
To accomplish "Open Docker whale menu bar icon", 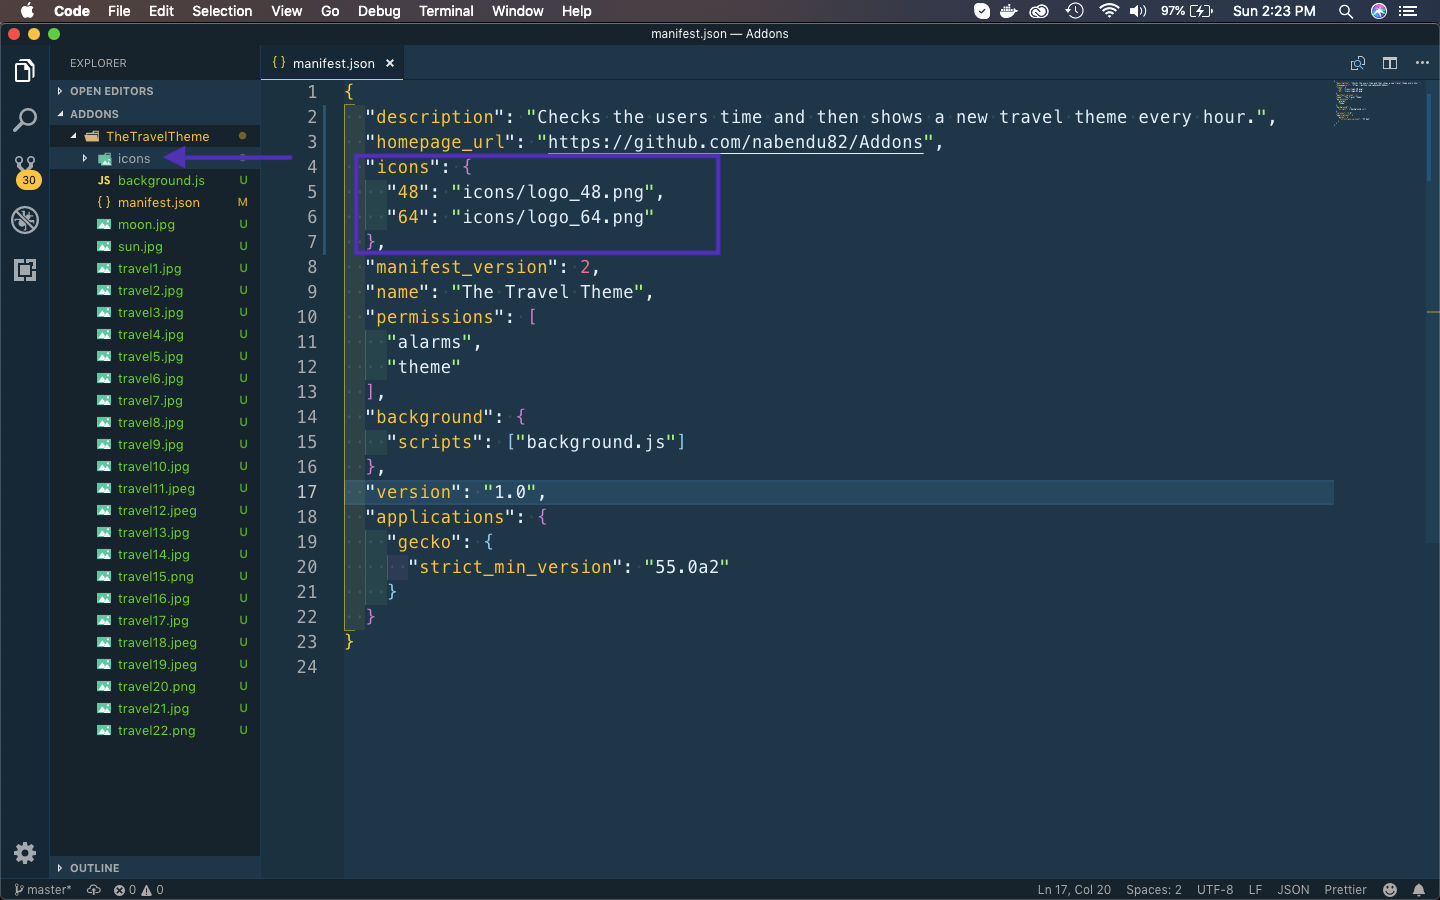I will click(1009, 11).
